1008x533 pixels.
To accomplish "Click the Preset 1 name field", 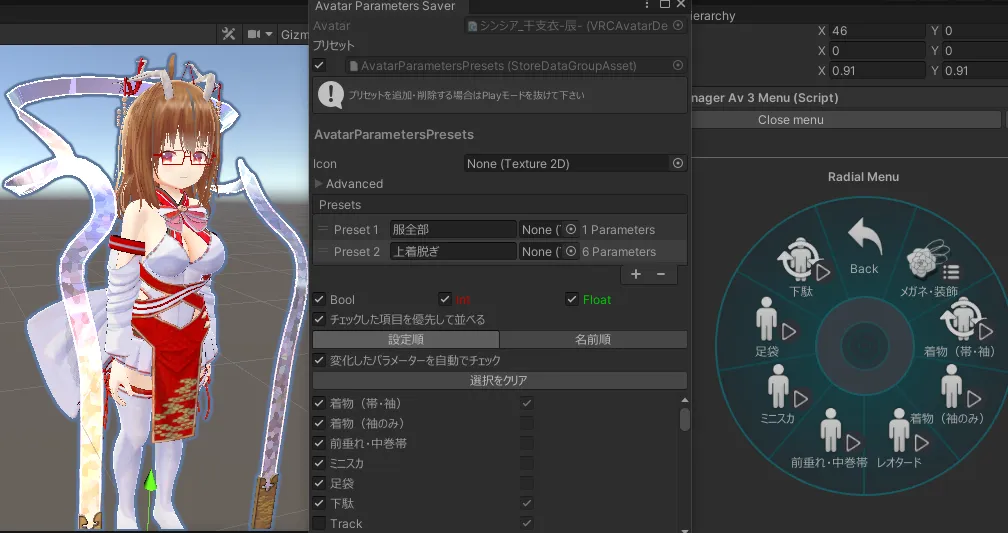I will [x=452, y=230].
